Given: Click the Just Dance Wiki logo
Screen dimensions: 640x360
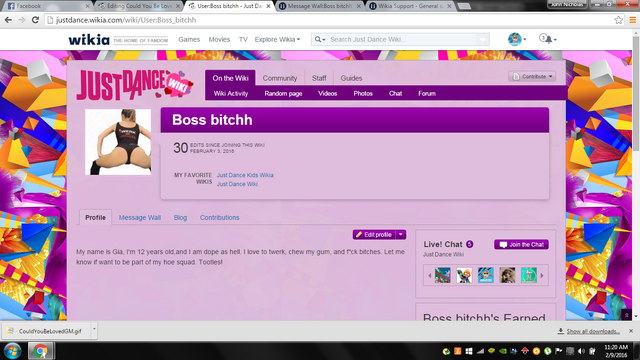Looking at the screenshot, I should (x=135, y=84).
